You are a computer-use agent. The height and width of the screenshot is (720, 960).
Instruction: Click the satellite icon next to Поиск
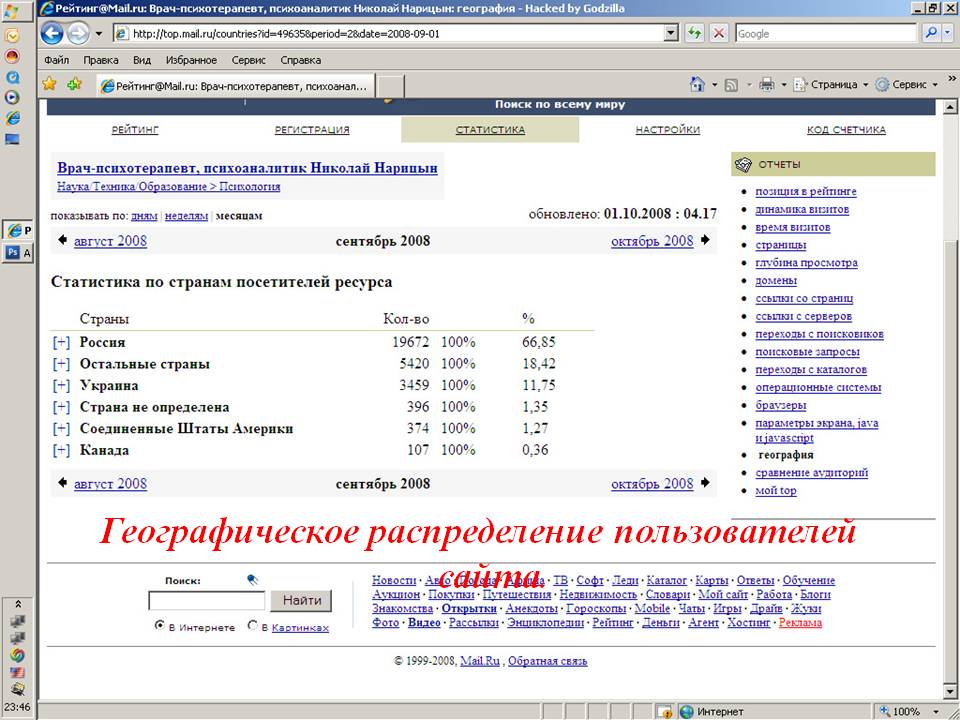click(253, 579)
